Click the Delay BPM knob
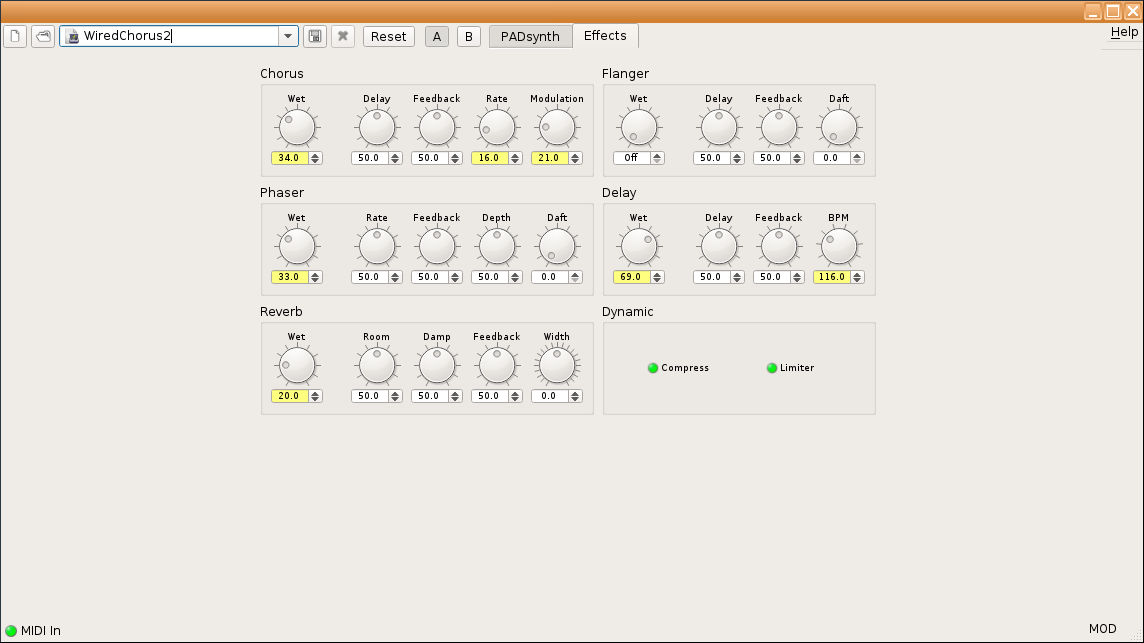 click(839, 247)
